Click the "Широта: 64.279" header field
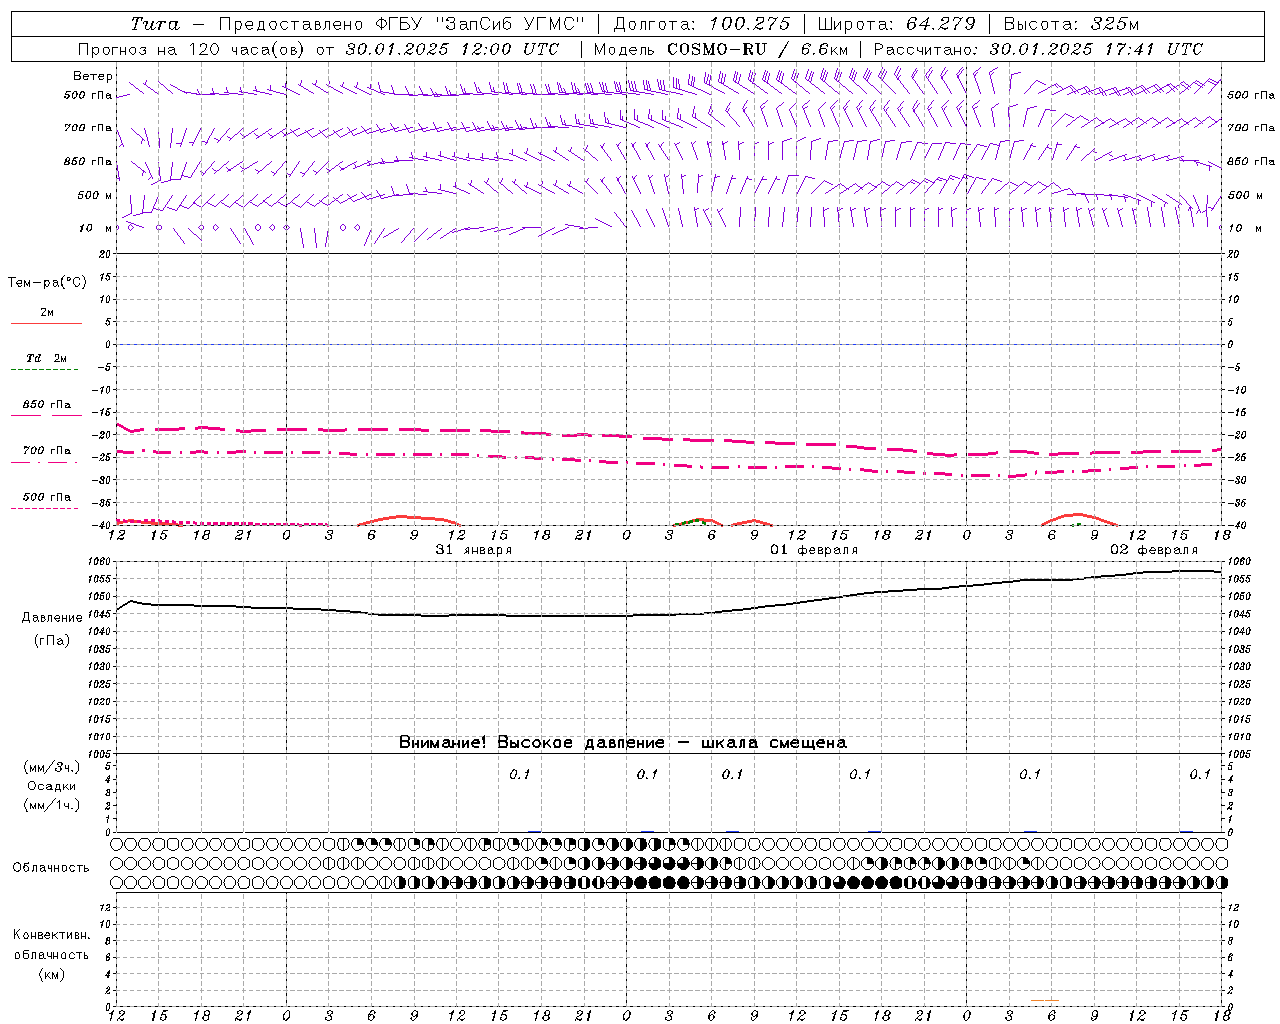 (898, 24)
